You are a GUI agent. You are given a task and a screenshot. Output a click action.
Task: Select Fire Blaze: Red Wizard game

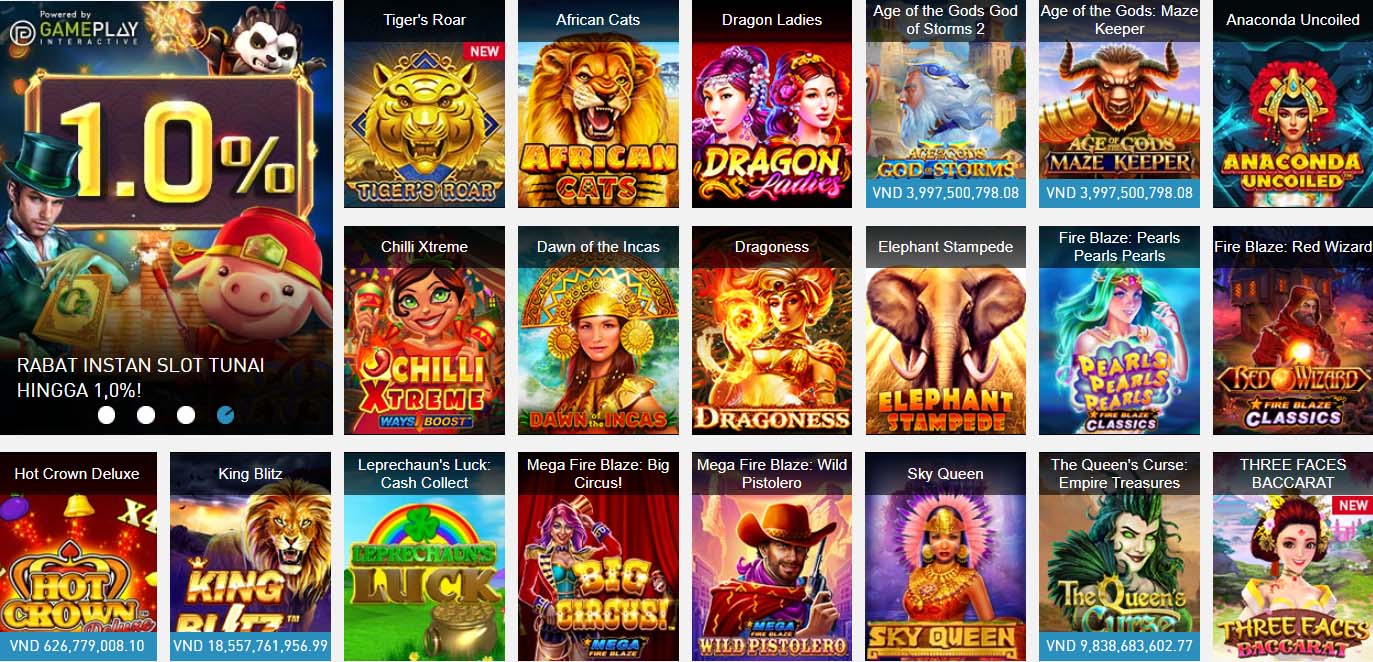[x=1293, y=330]
